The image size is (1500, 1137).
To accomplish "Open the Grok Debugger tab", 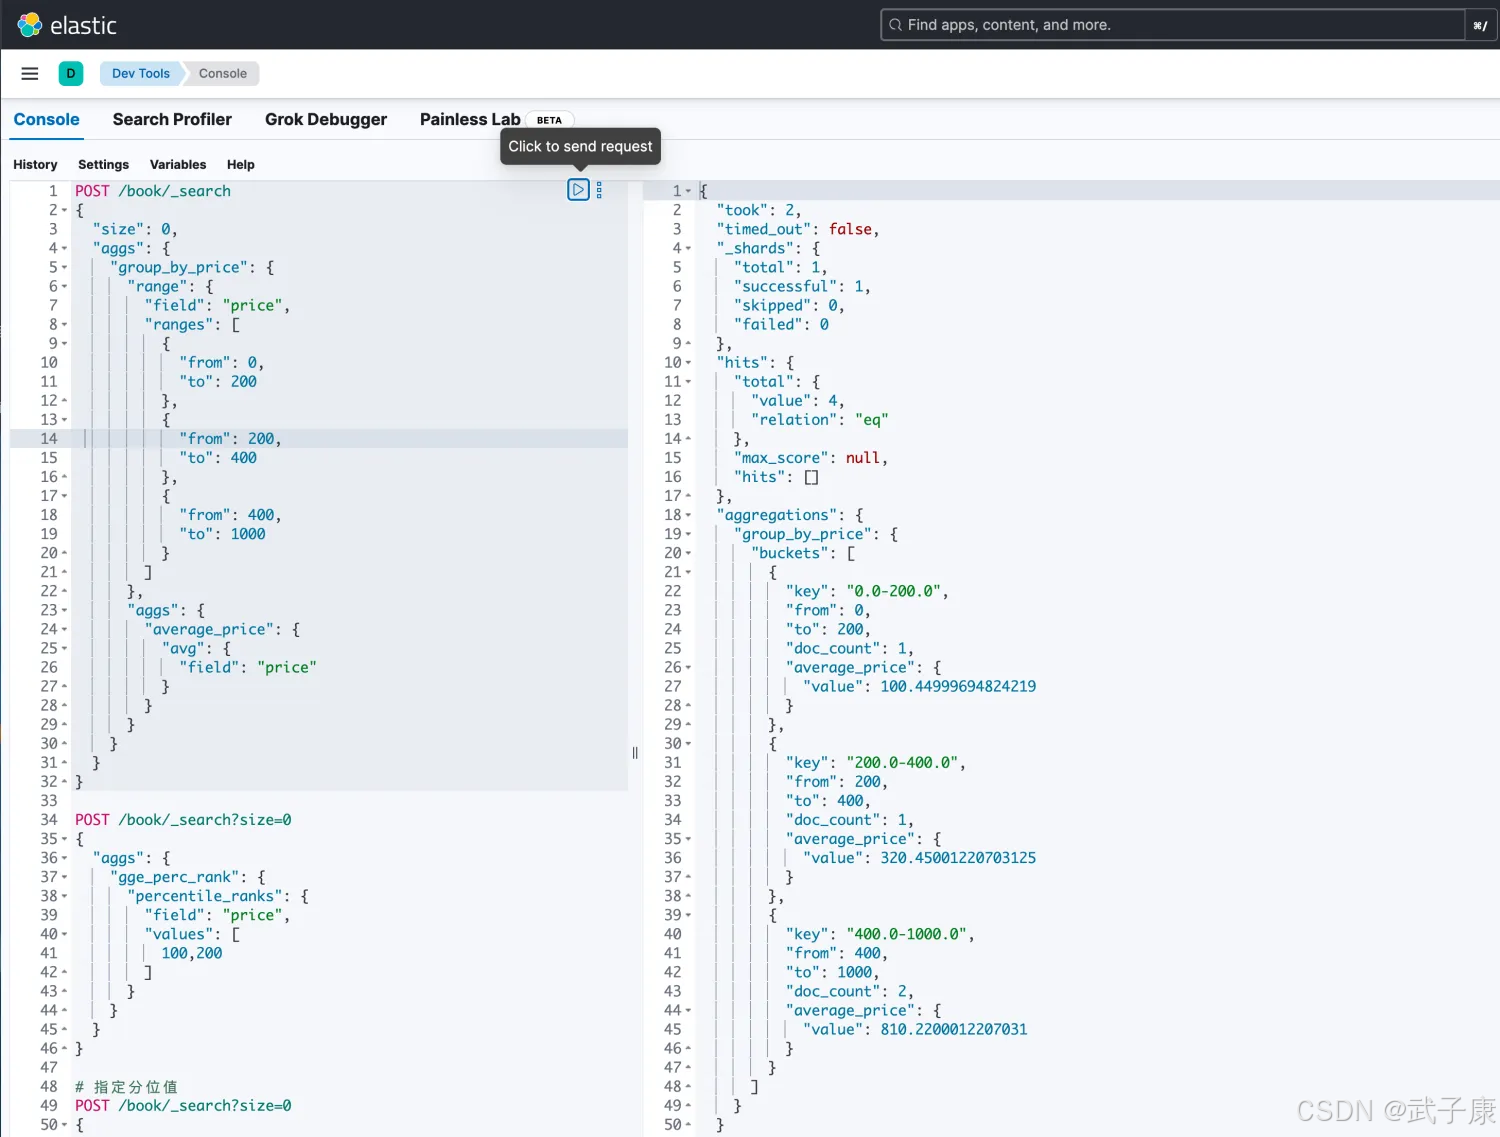I will (326, 119).
